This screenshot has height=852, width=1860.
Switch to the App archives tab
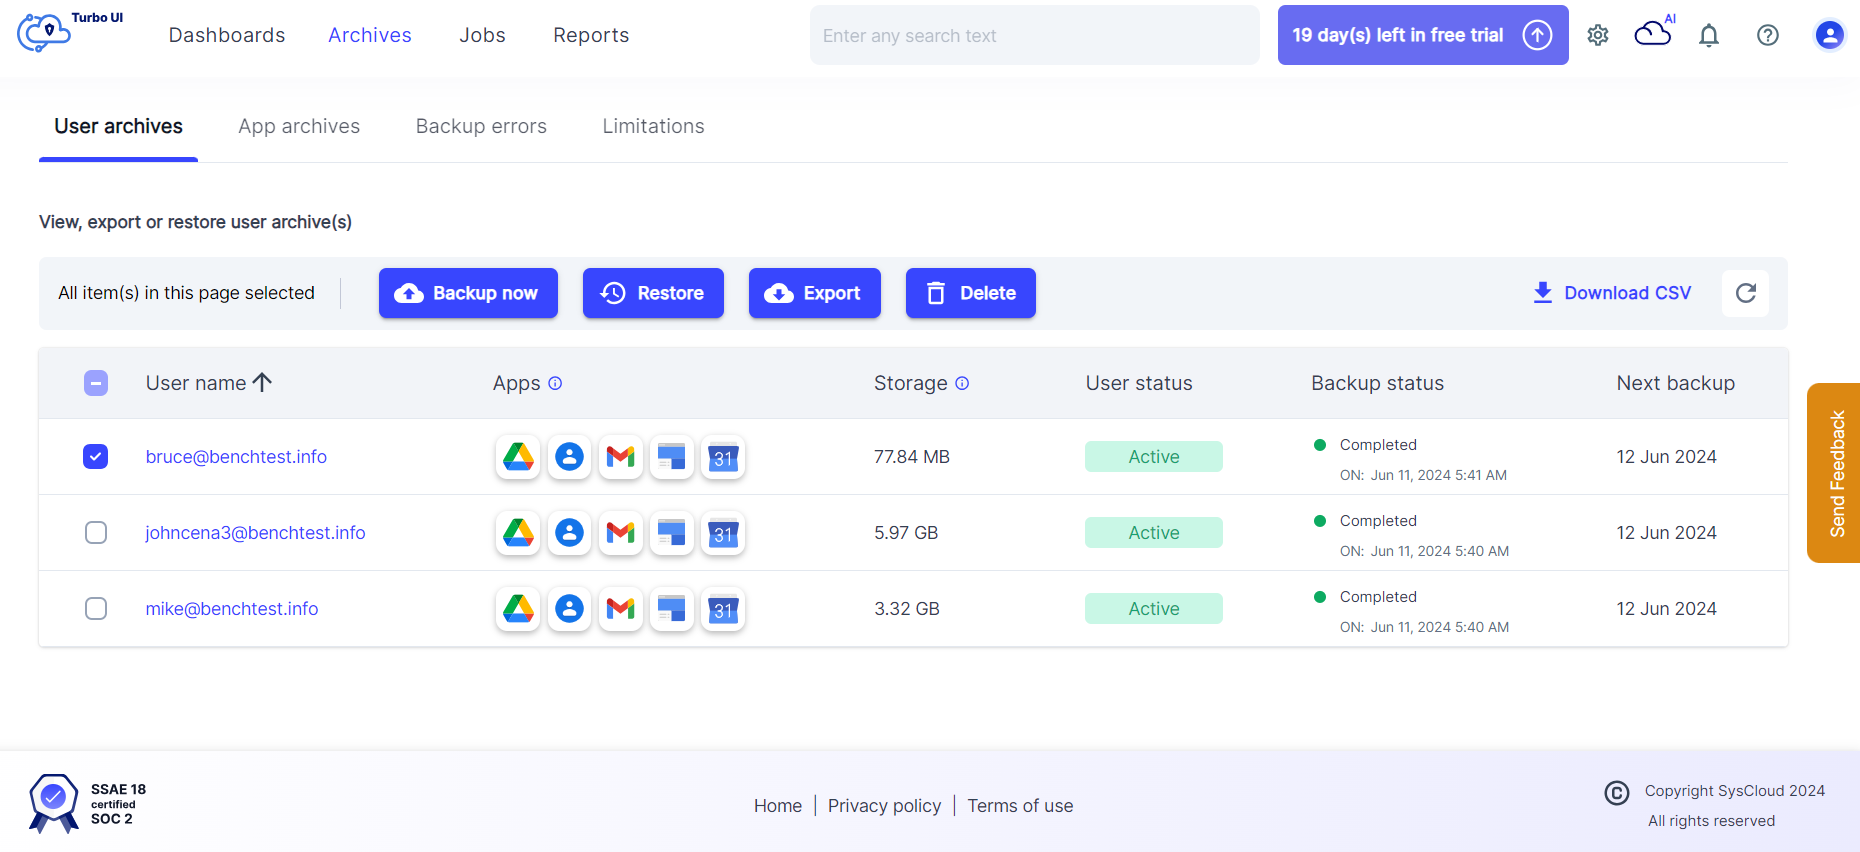299,126
